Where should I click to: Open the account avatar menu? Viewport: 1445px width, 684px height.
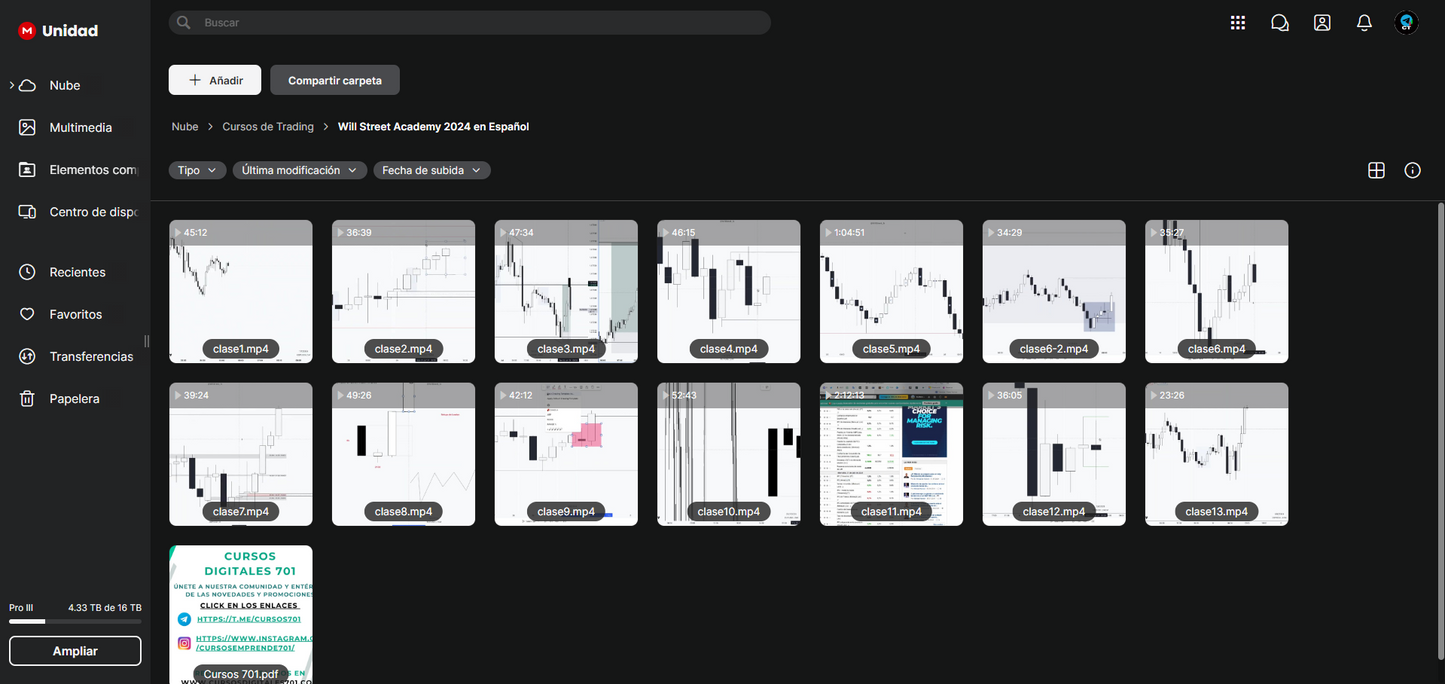1407,23
